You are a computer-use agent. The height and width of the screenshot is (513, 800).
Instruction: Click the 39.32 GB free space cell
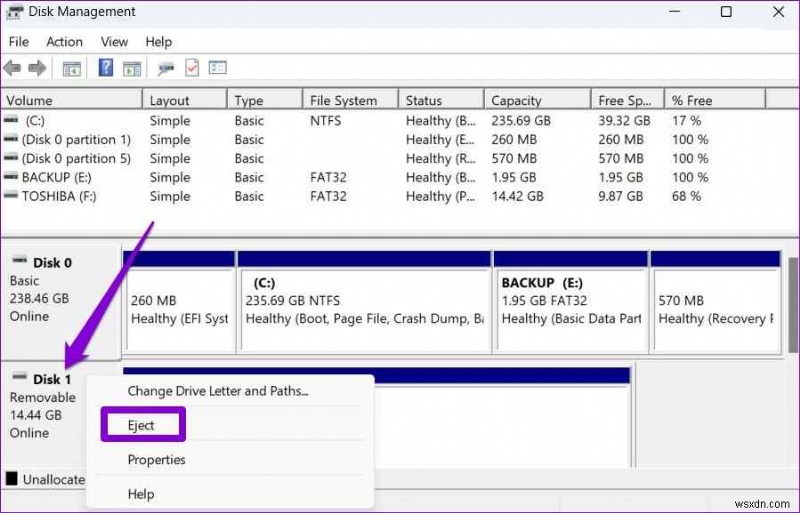click(624, 120)
